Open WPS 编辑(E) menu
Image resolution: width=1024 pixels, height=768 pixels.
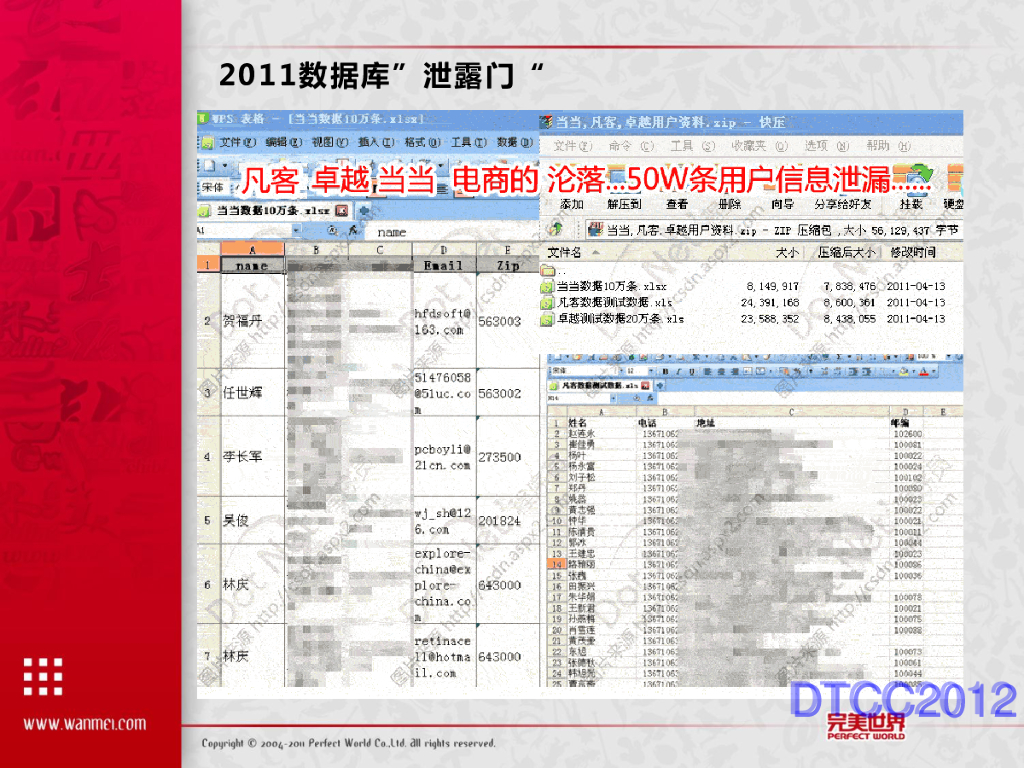283,142
